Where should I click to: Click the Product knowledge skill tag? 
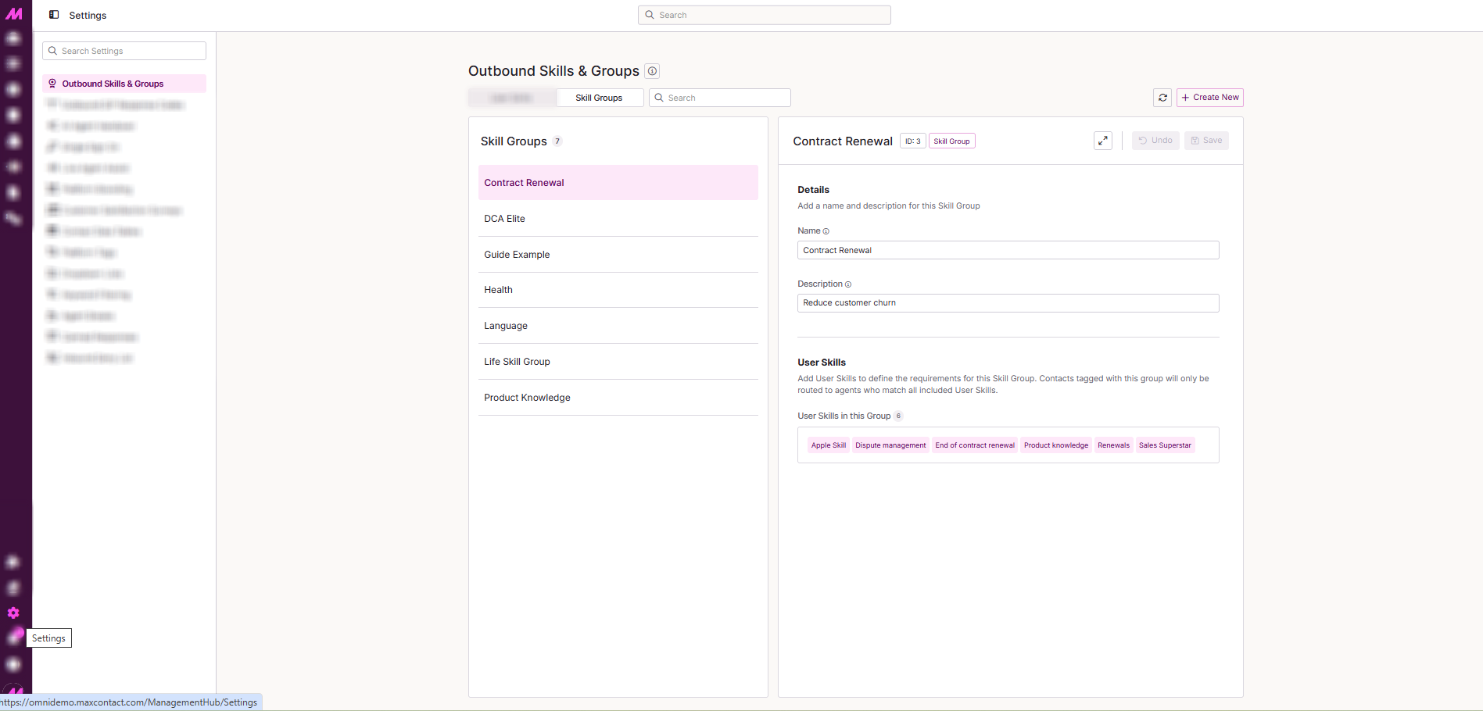(1056, 445)
